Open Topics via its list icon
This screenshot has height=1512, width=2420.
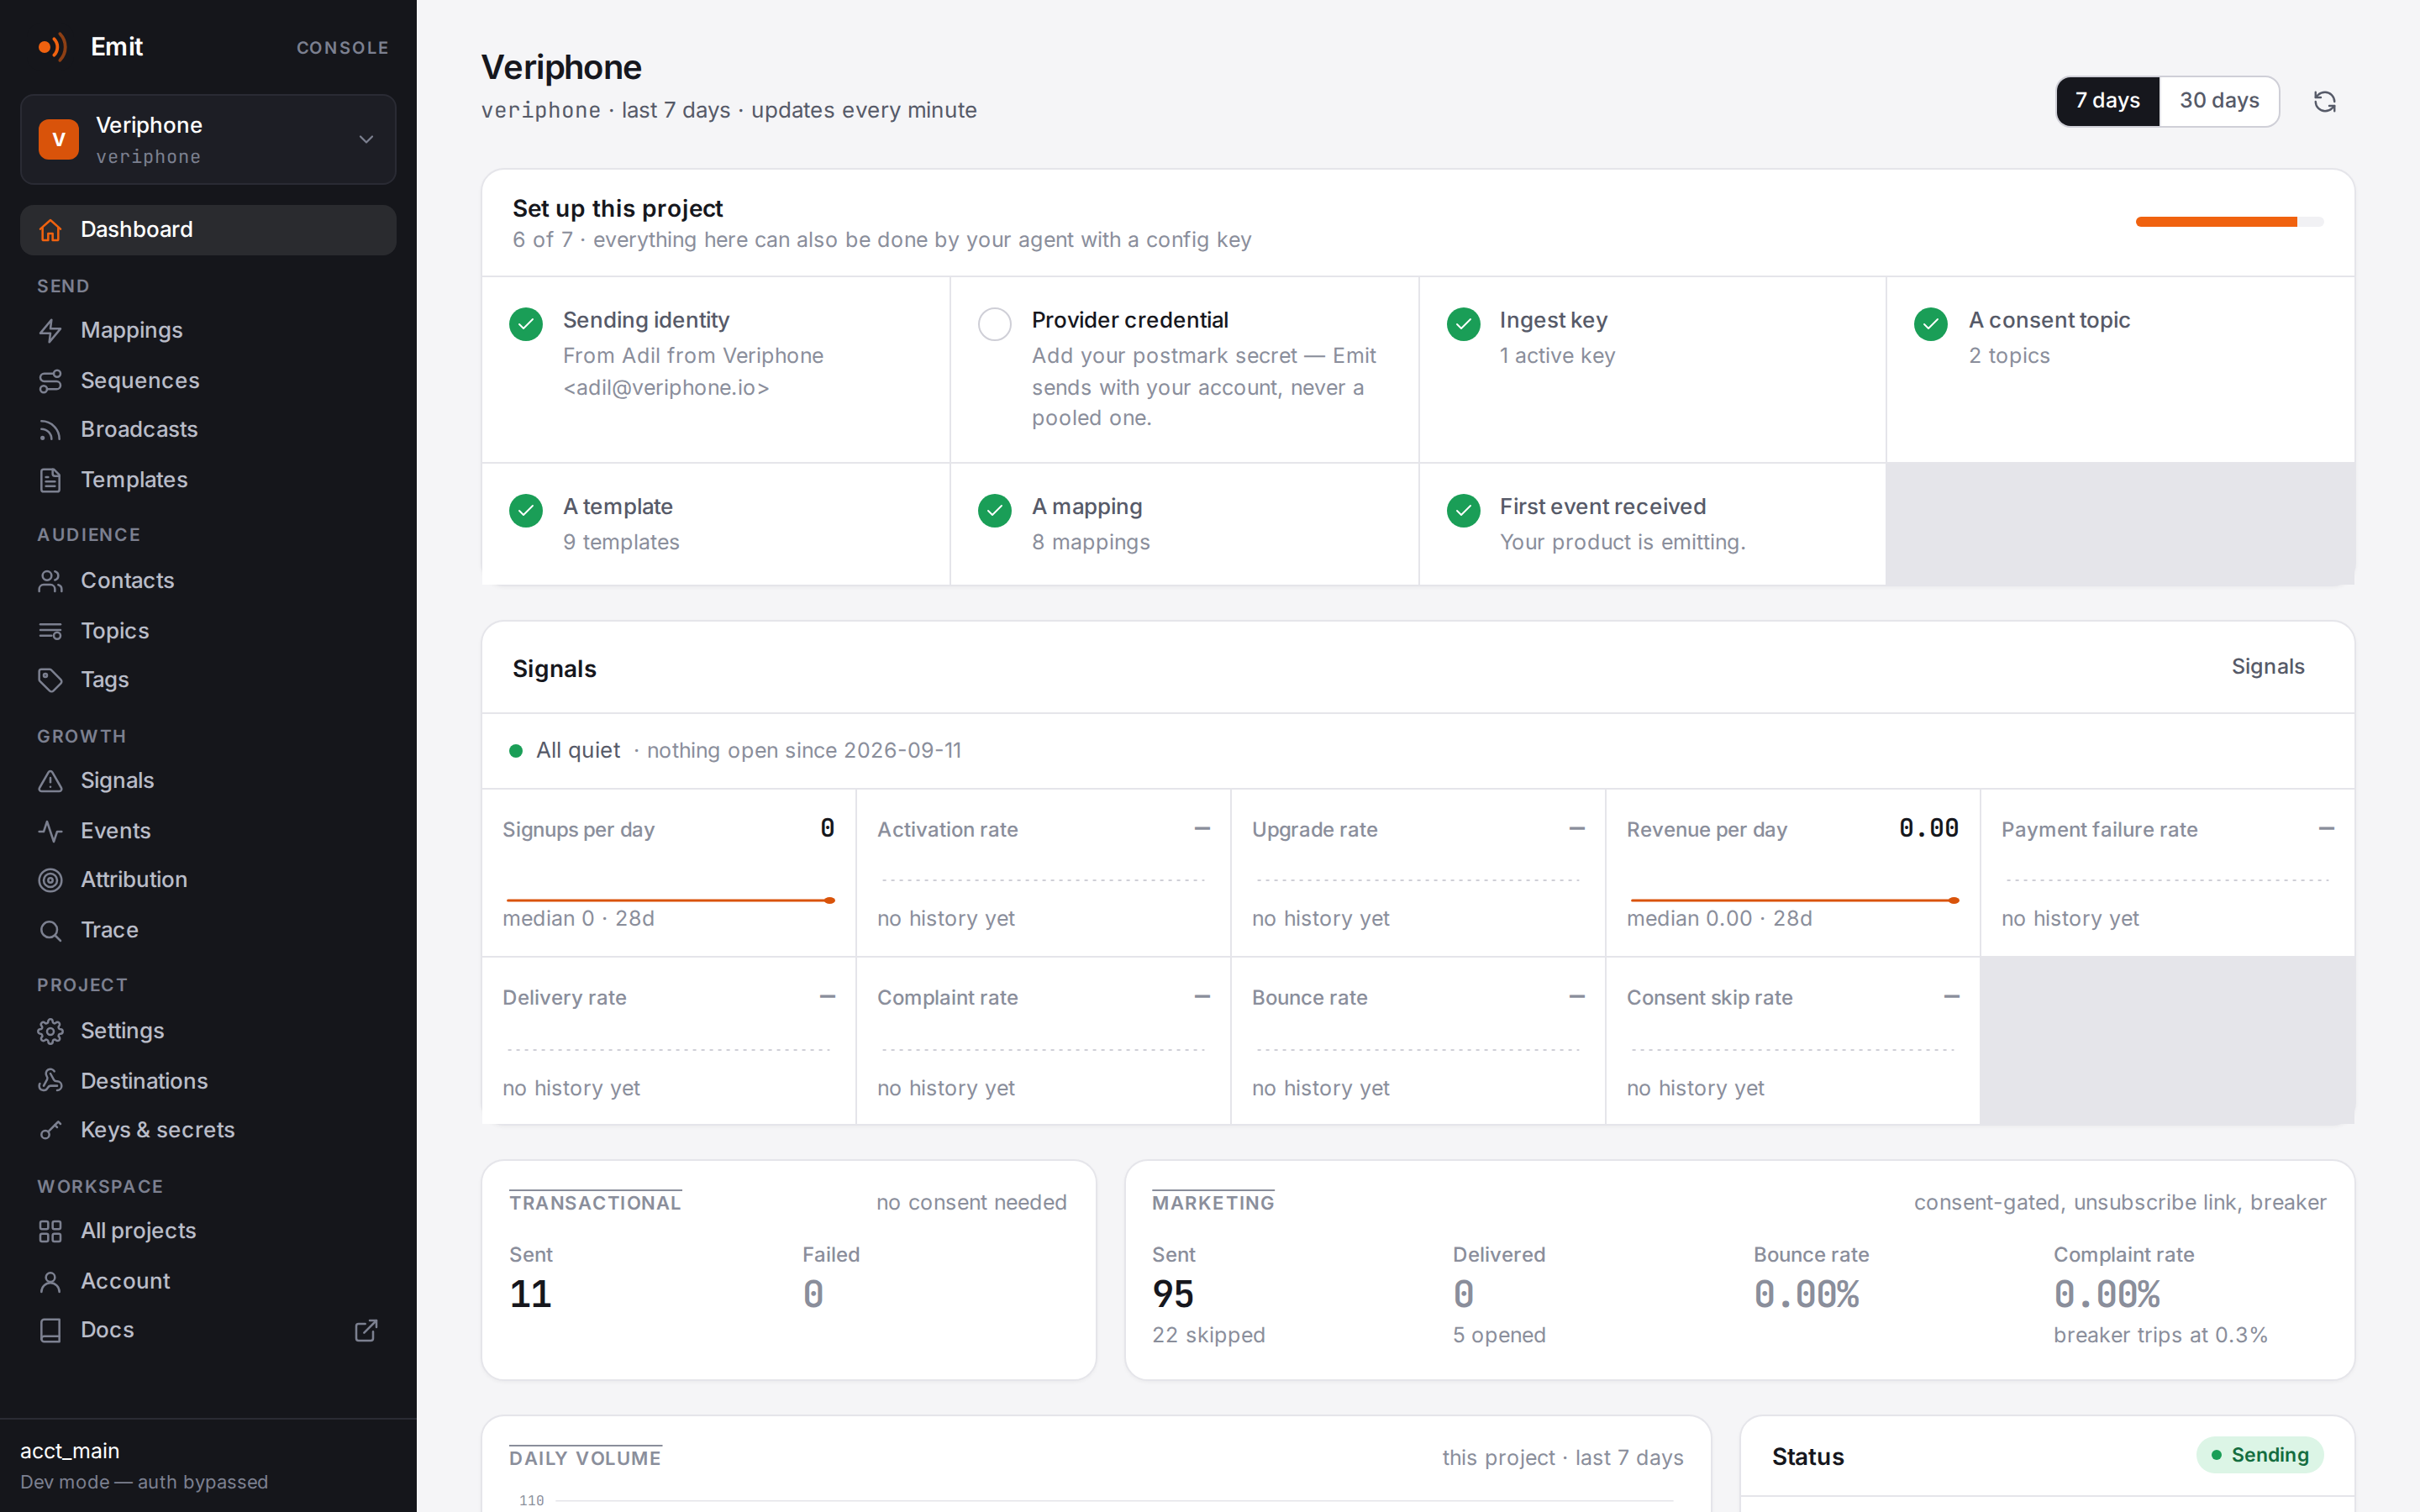coord(50,631)
